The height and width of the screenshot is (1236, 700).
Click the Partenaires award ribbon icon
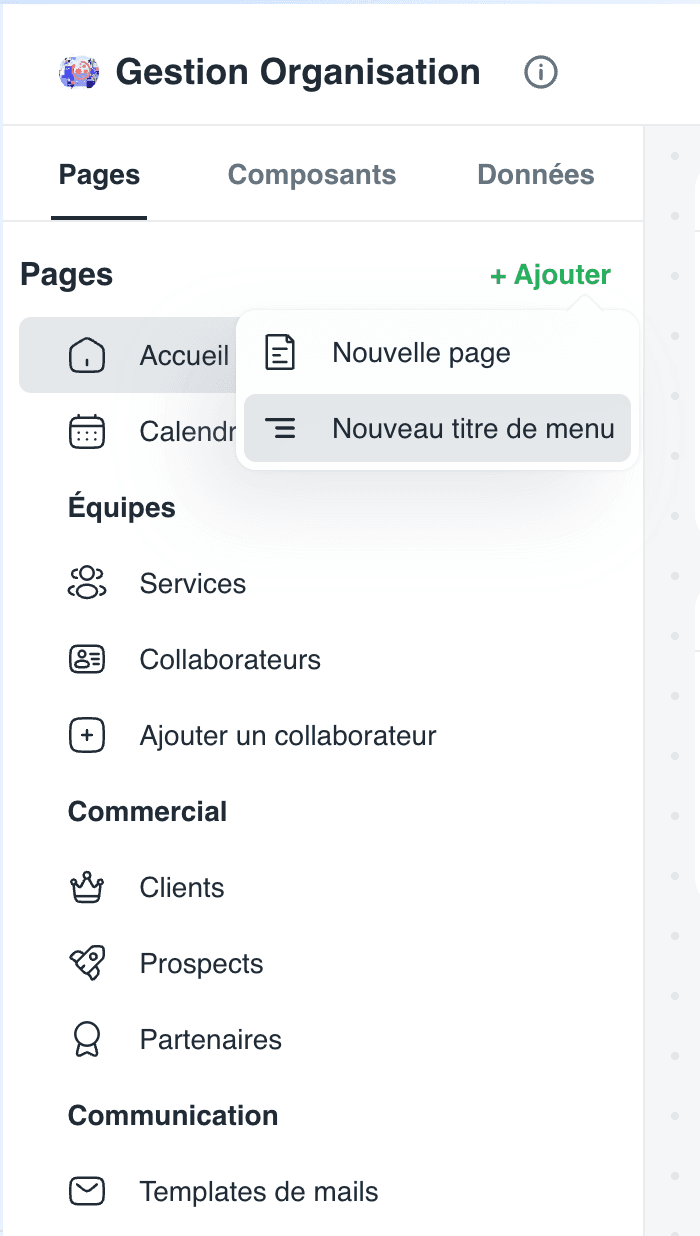pos(87,1040)
